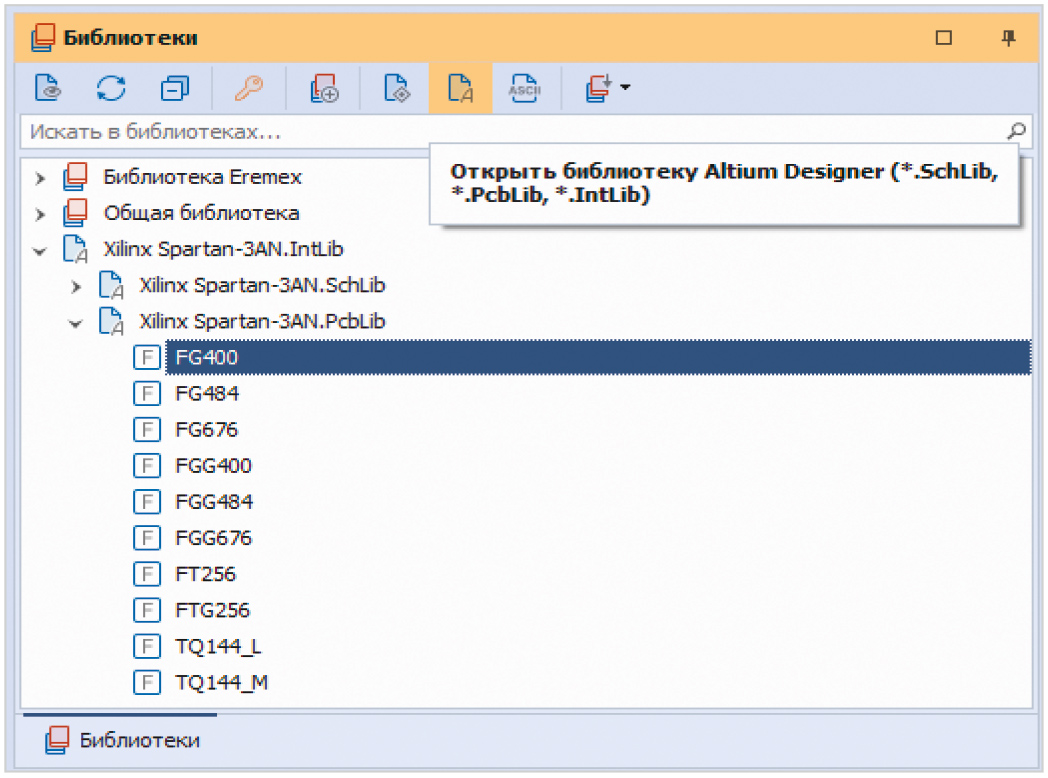This screenshot has width=1048, height=778.
Task: Open Altium Designer library import button
Action: [461, 88]
